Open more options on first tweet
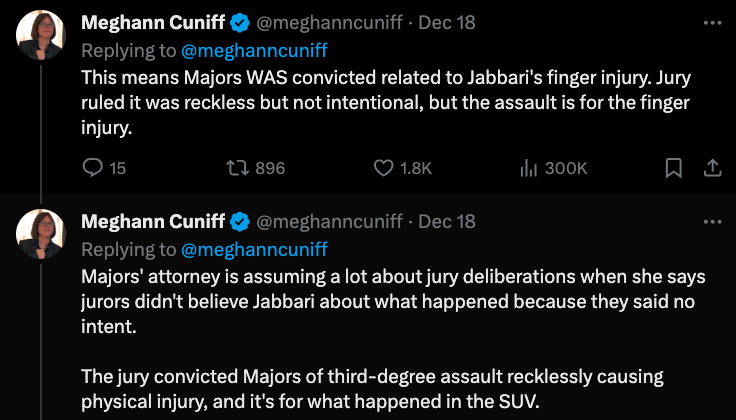 click(712, 22)
